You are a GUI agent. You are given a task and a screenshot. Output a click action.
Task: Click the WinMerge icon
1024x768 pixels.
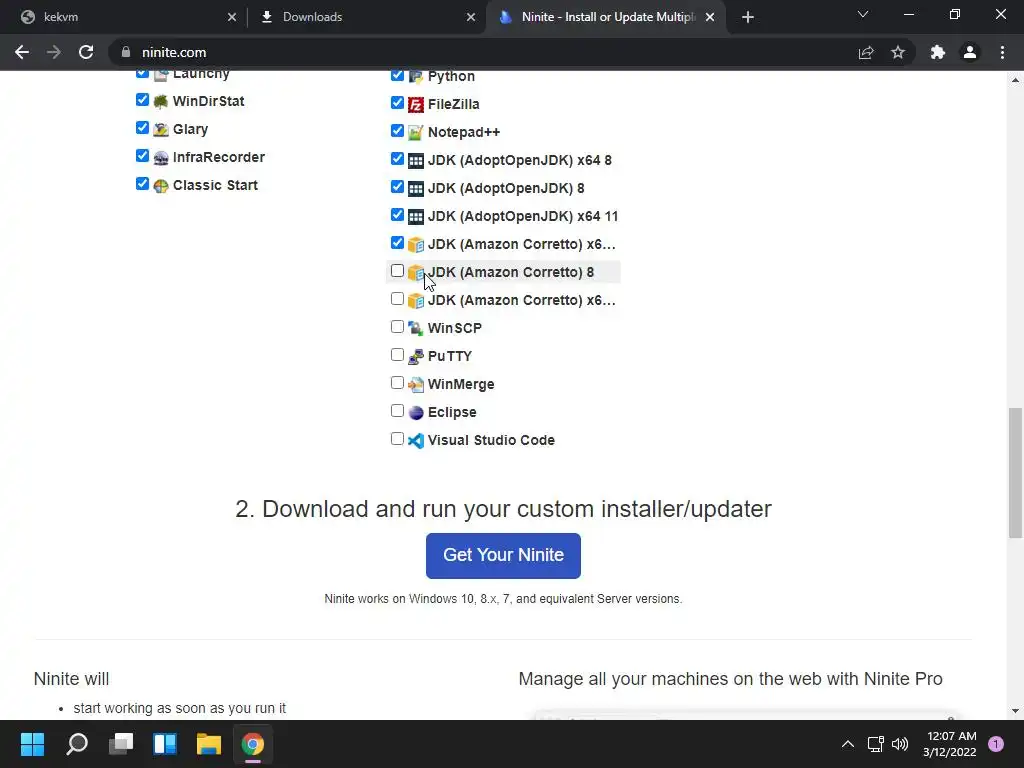tap(416, 385)
